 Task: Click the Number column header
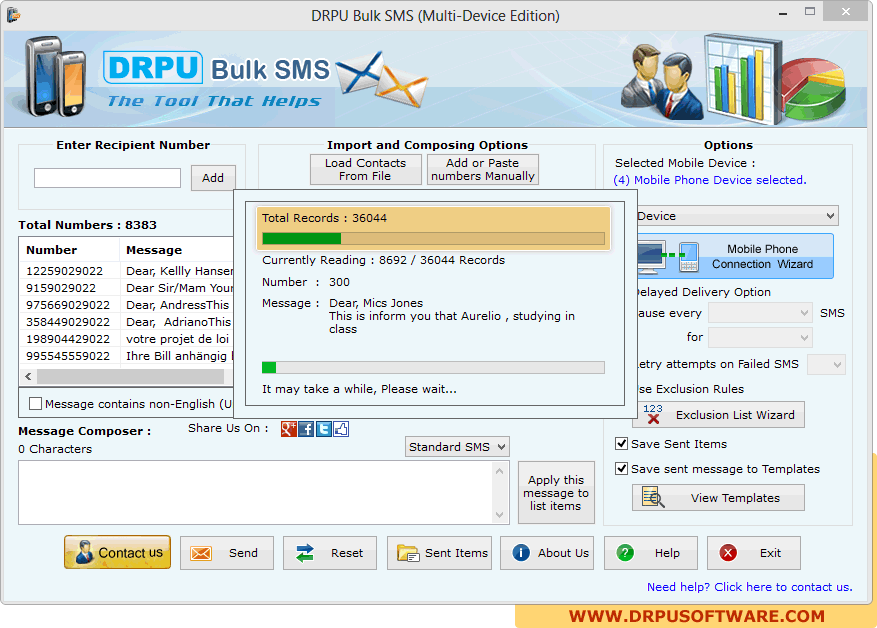coord(69,250)
